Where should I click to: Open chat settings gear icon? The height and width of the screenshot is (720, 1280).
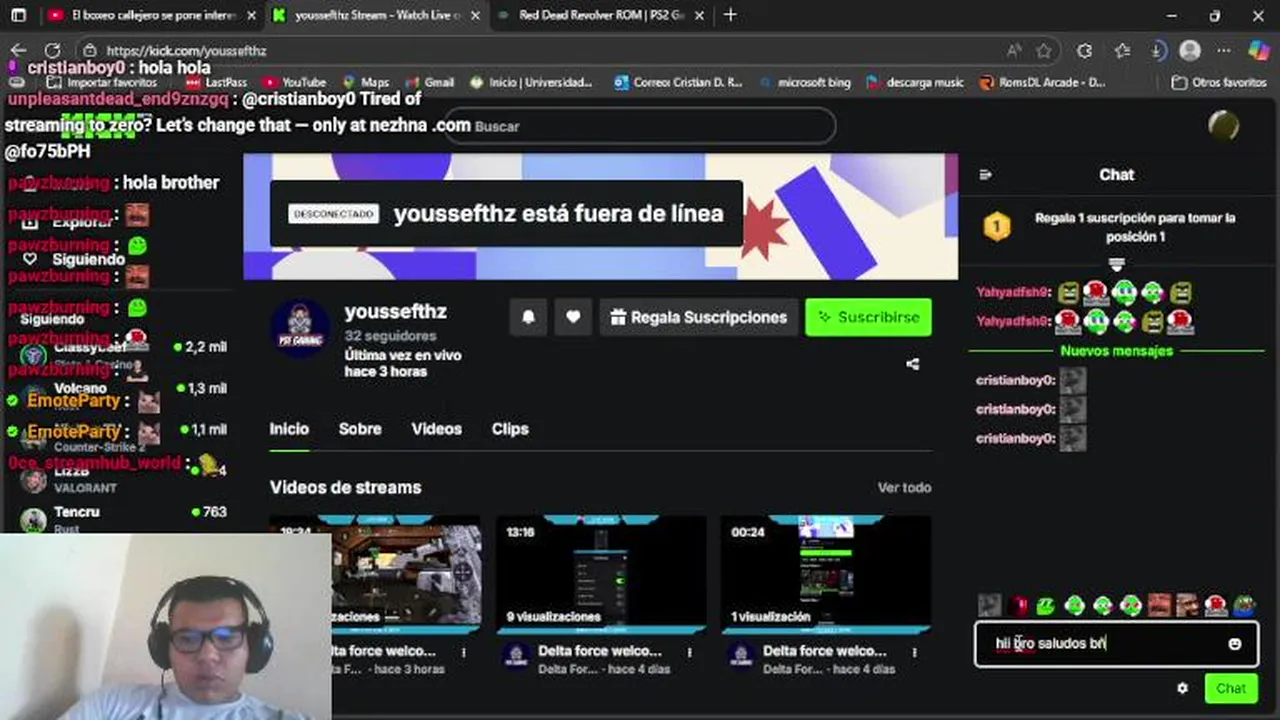click(x=1182, y=688)
